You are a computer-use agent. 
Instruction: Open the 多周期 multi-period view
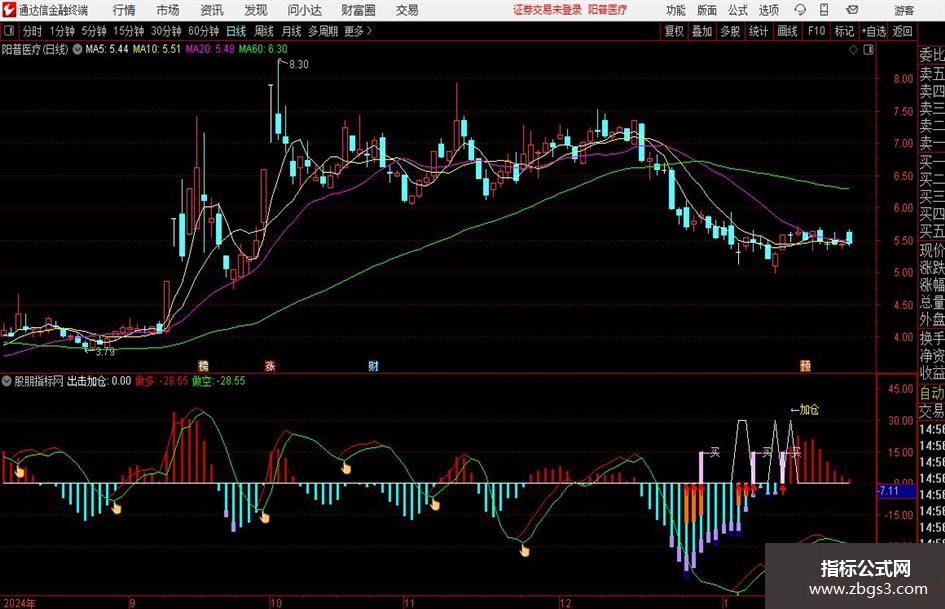tap(323, 31)
